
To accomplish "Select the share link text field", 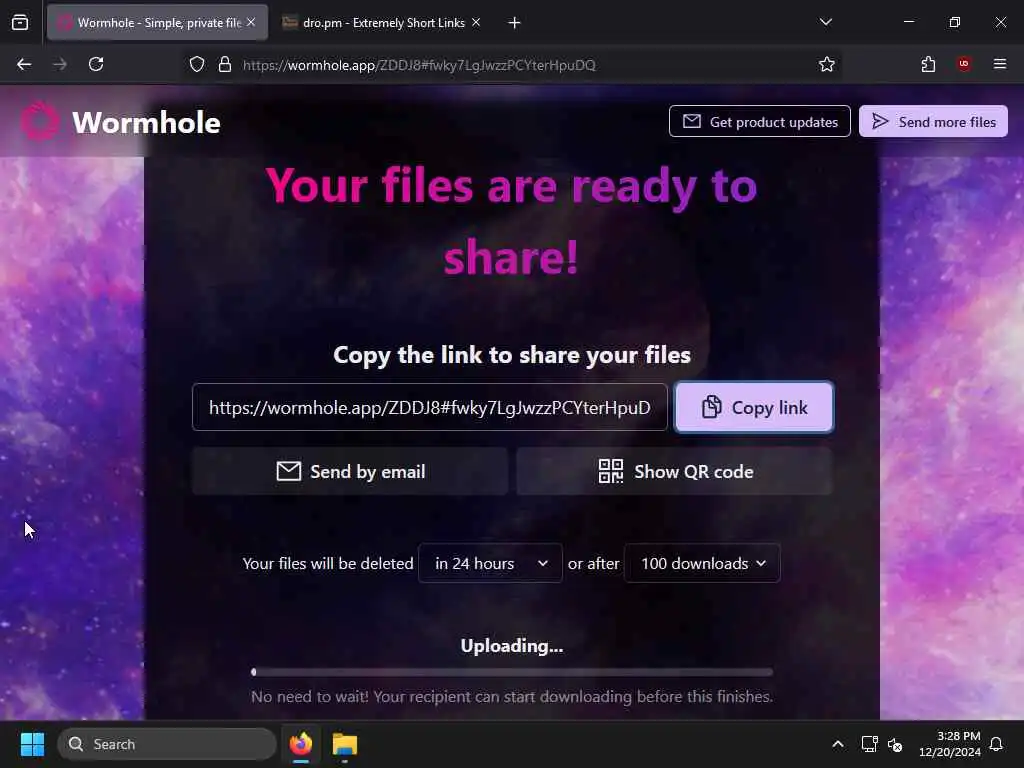I will coord(430,408).
